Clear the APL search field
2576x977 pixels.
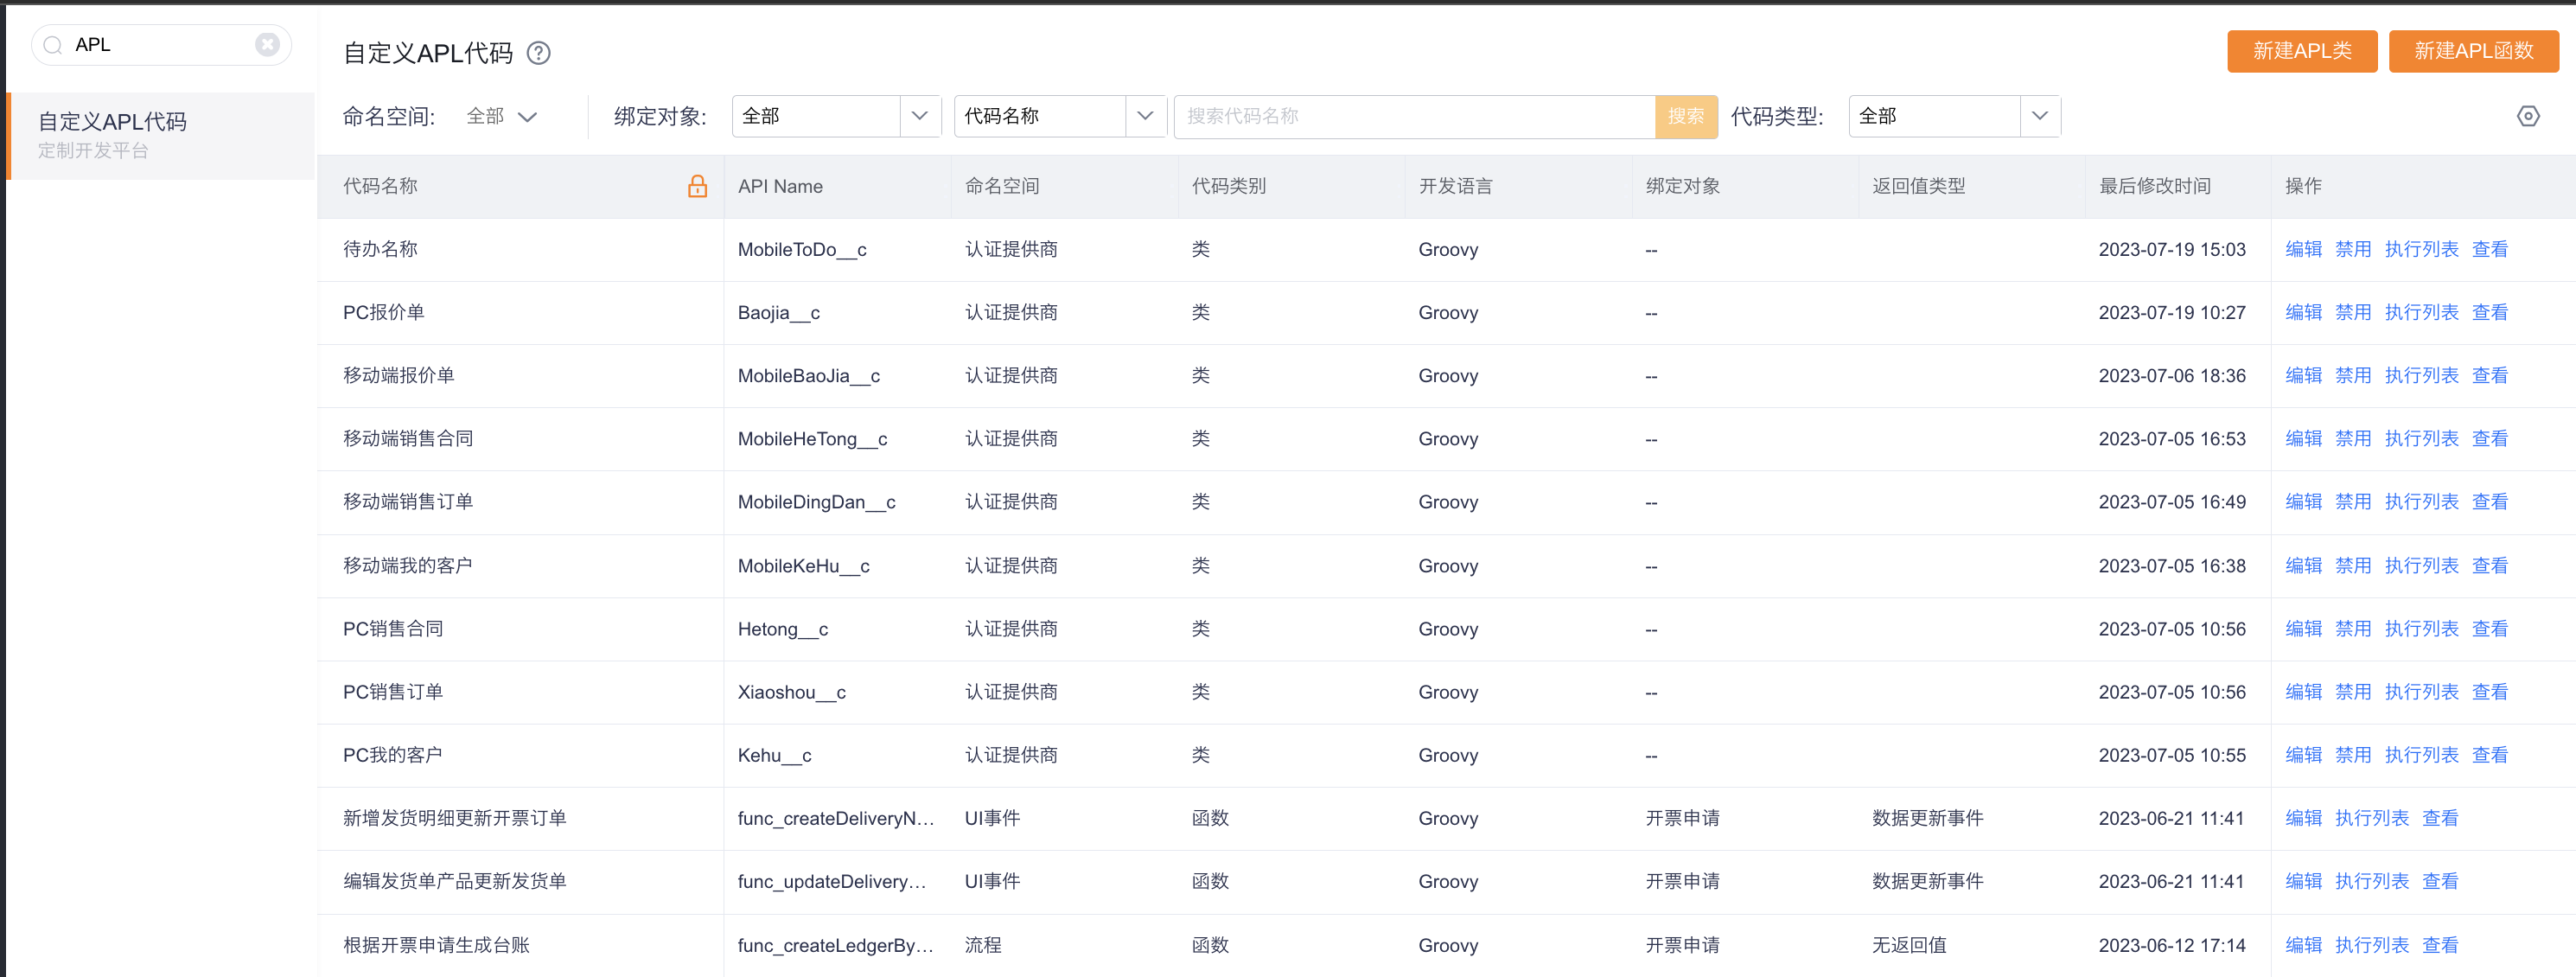(x=267, y=44)
